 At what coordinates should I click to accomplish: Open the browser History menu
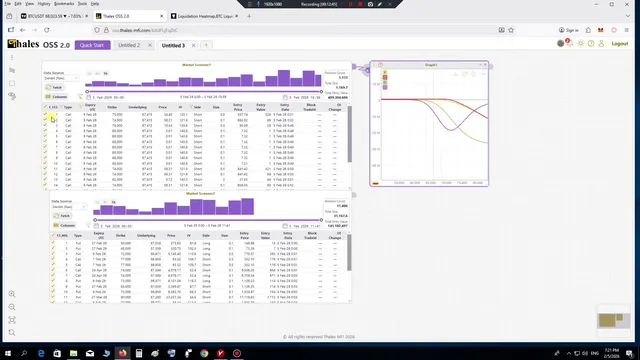pos(44,4)
